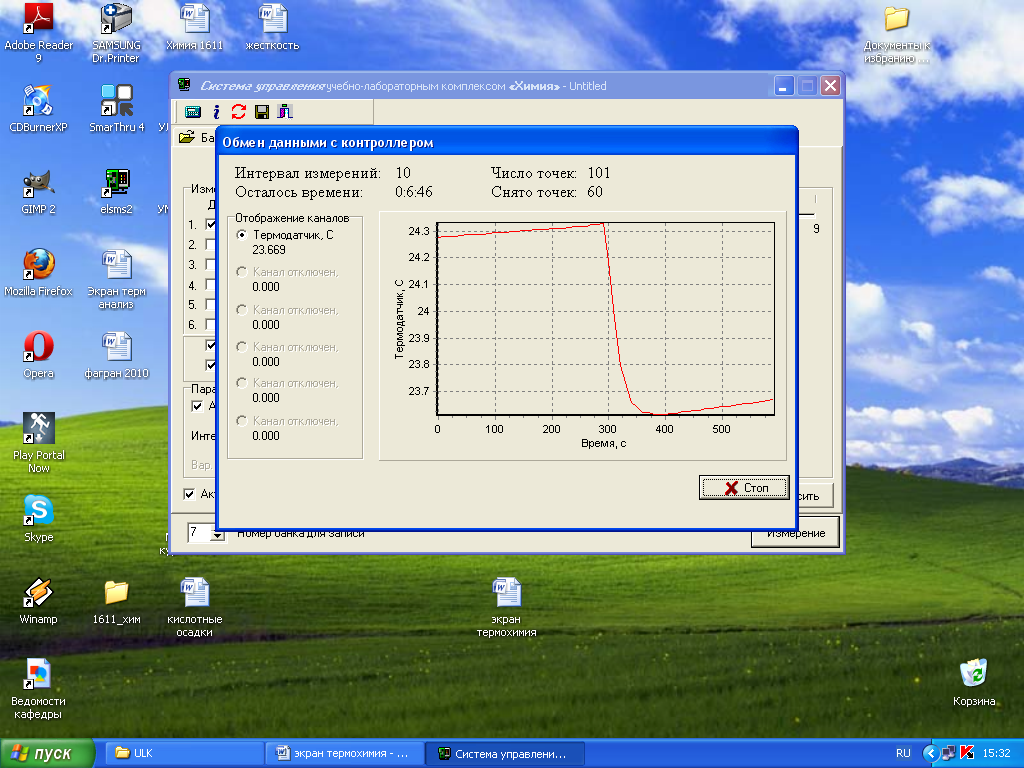Launch CDBurnerXP from the desktop

[38, 108]
